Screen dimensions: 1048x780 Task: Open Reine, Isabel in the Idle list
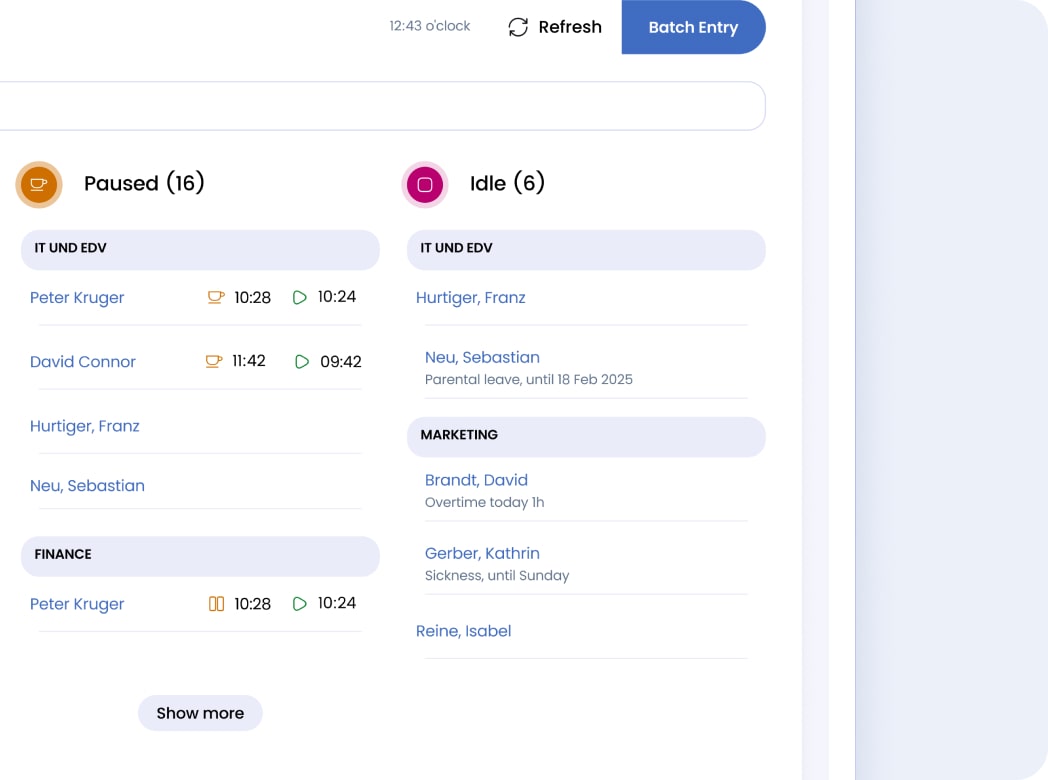(x=463, y=631)
